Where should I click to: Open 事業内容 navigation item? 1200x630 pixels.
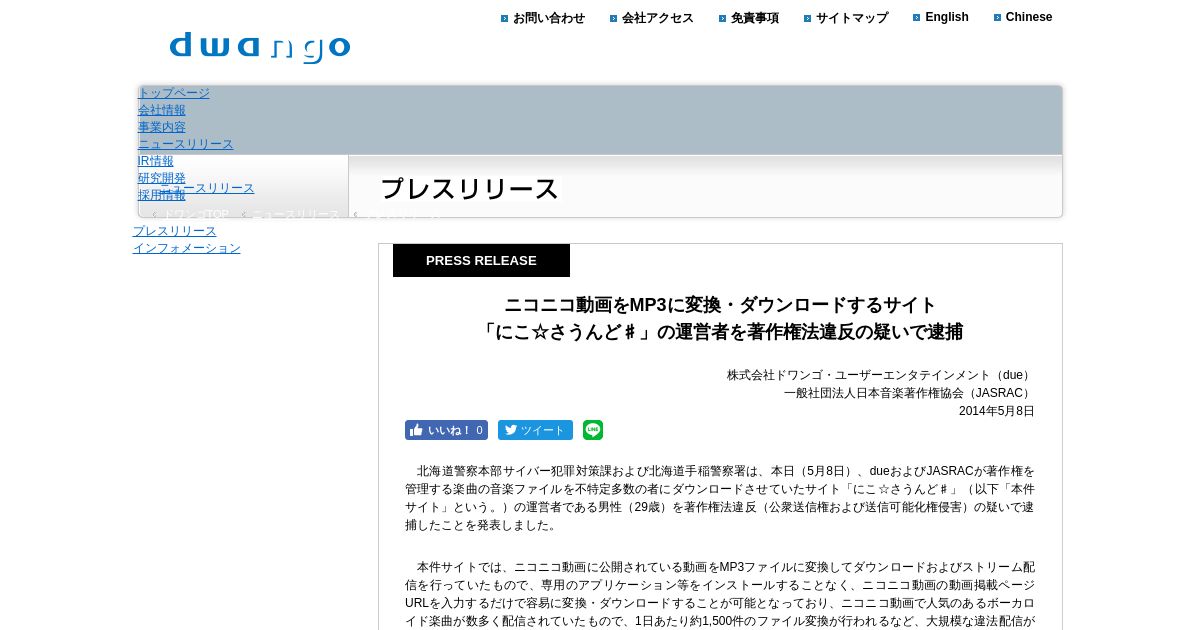(162, 127)
